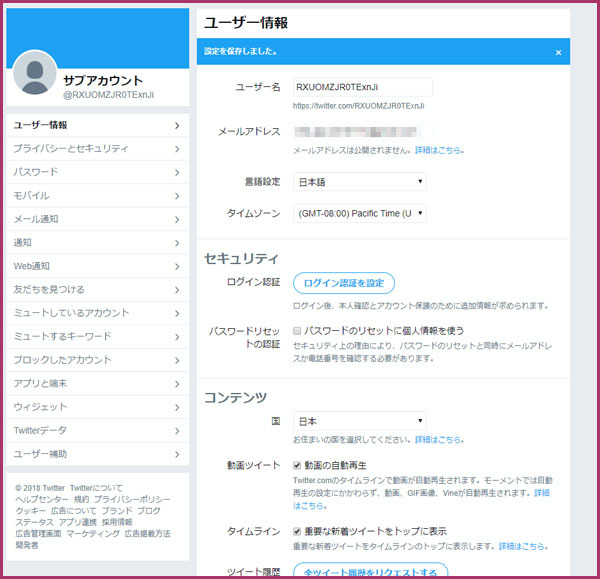The width and height of the screenshot is (600, 579).
Task: Open the モバイル settings section
Action: click(x=98, y=196)
